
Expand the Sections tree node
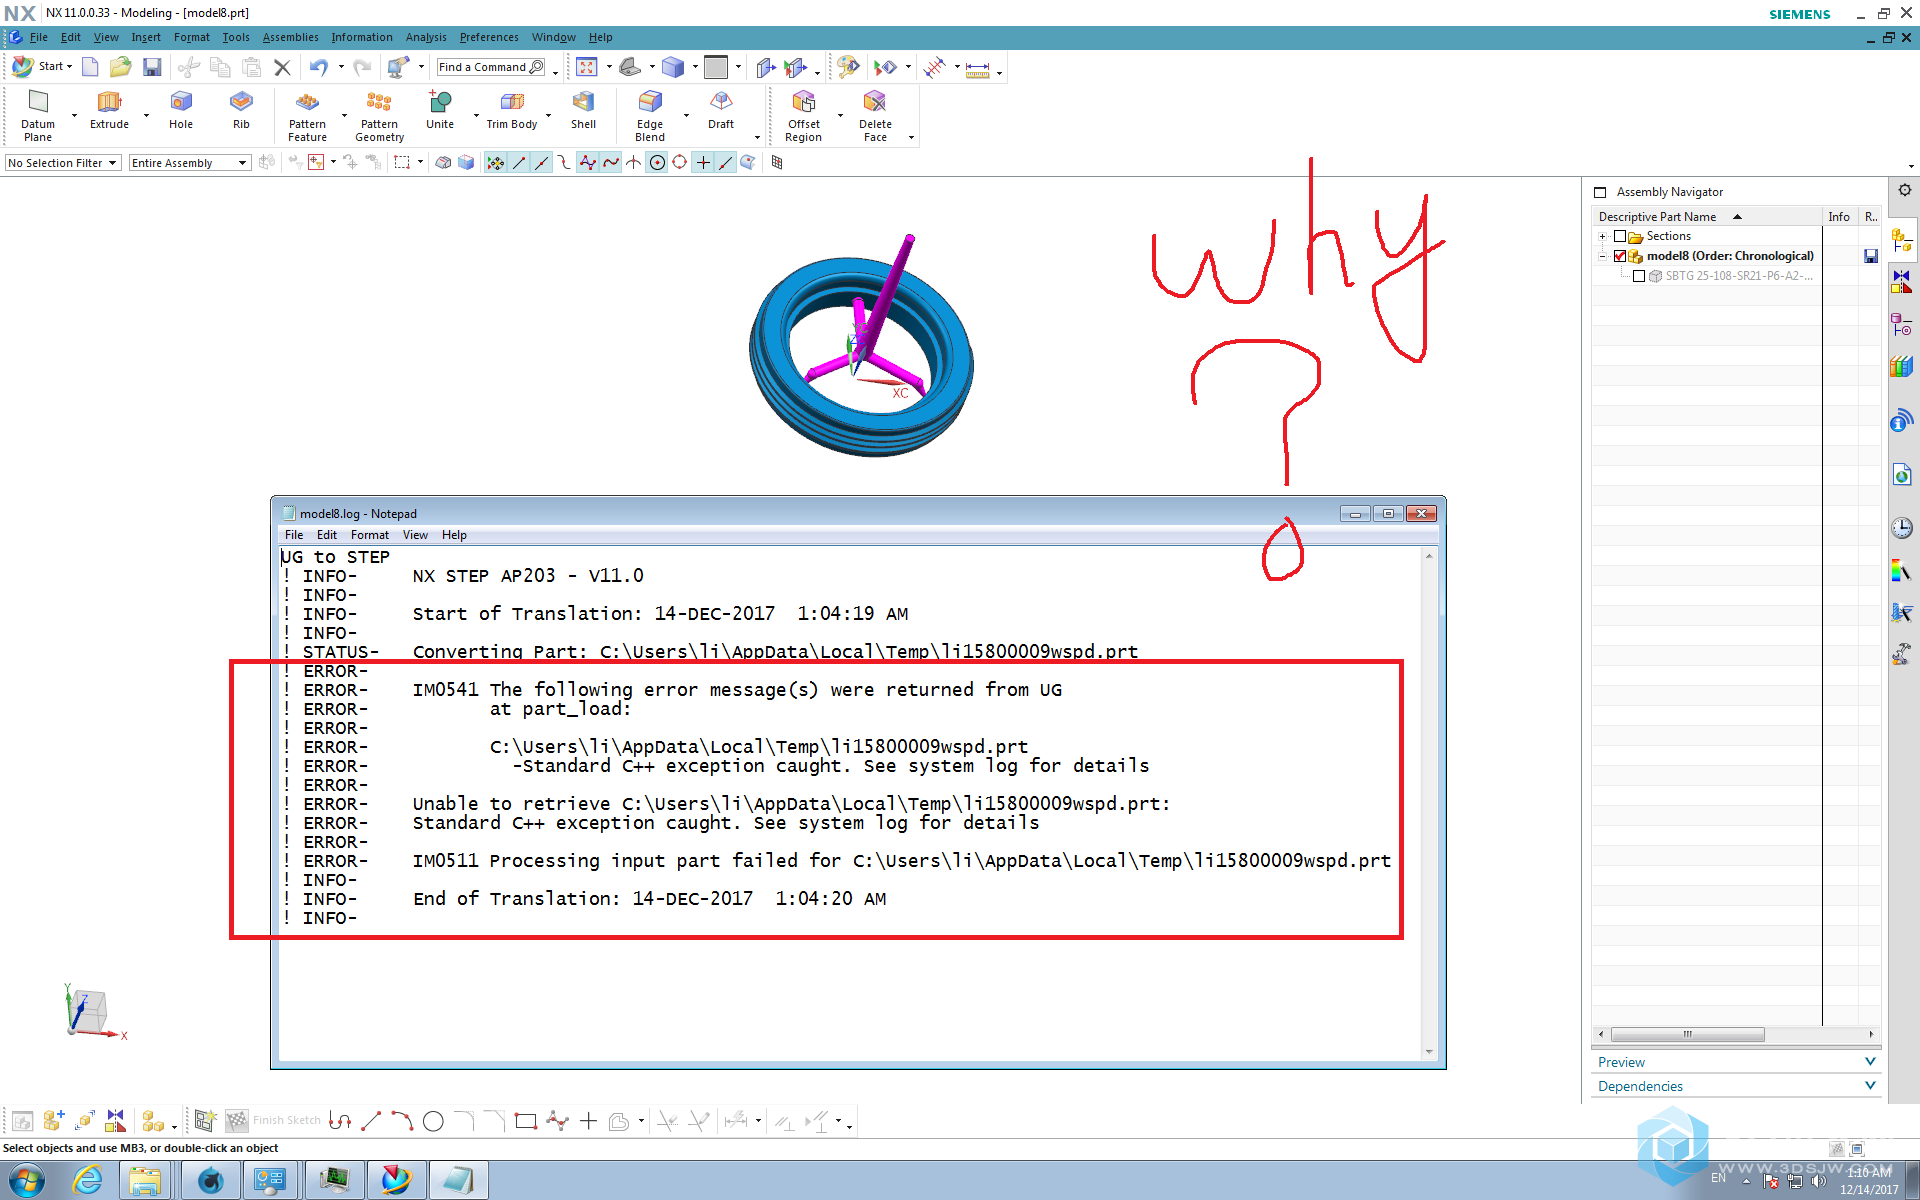point(1603,236)
